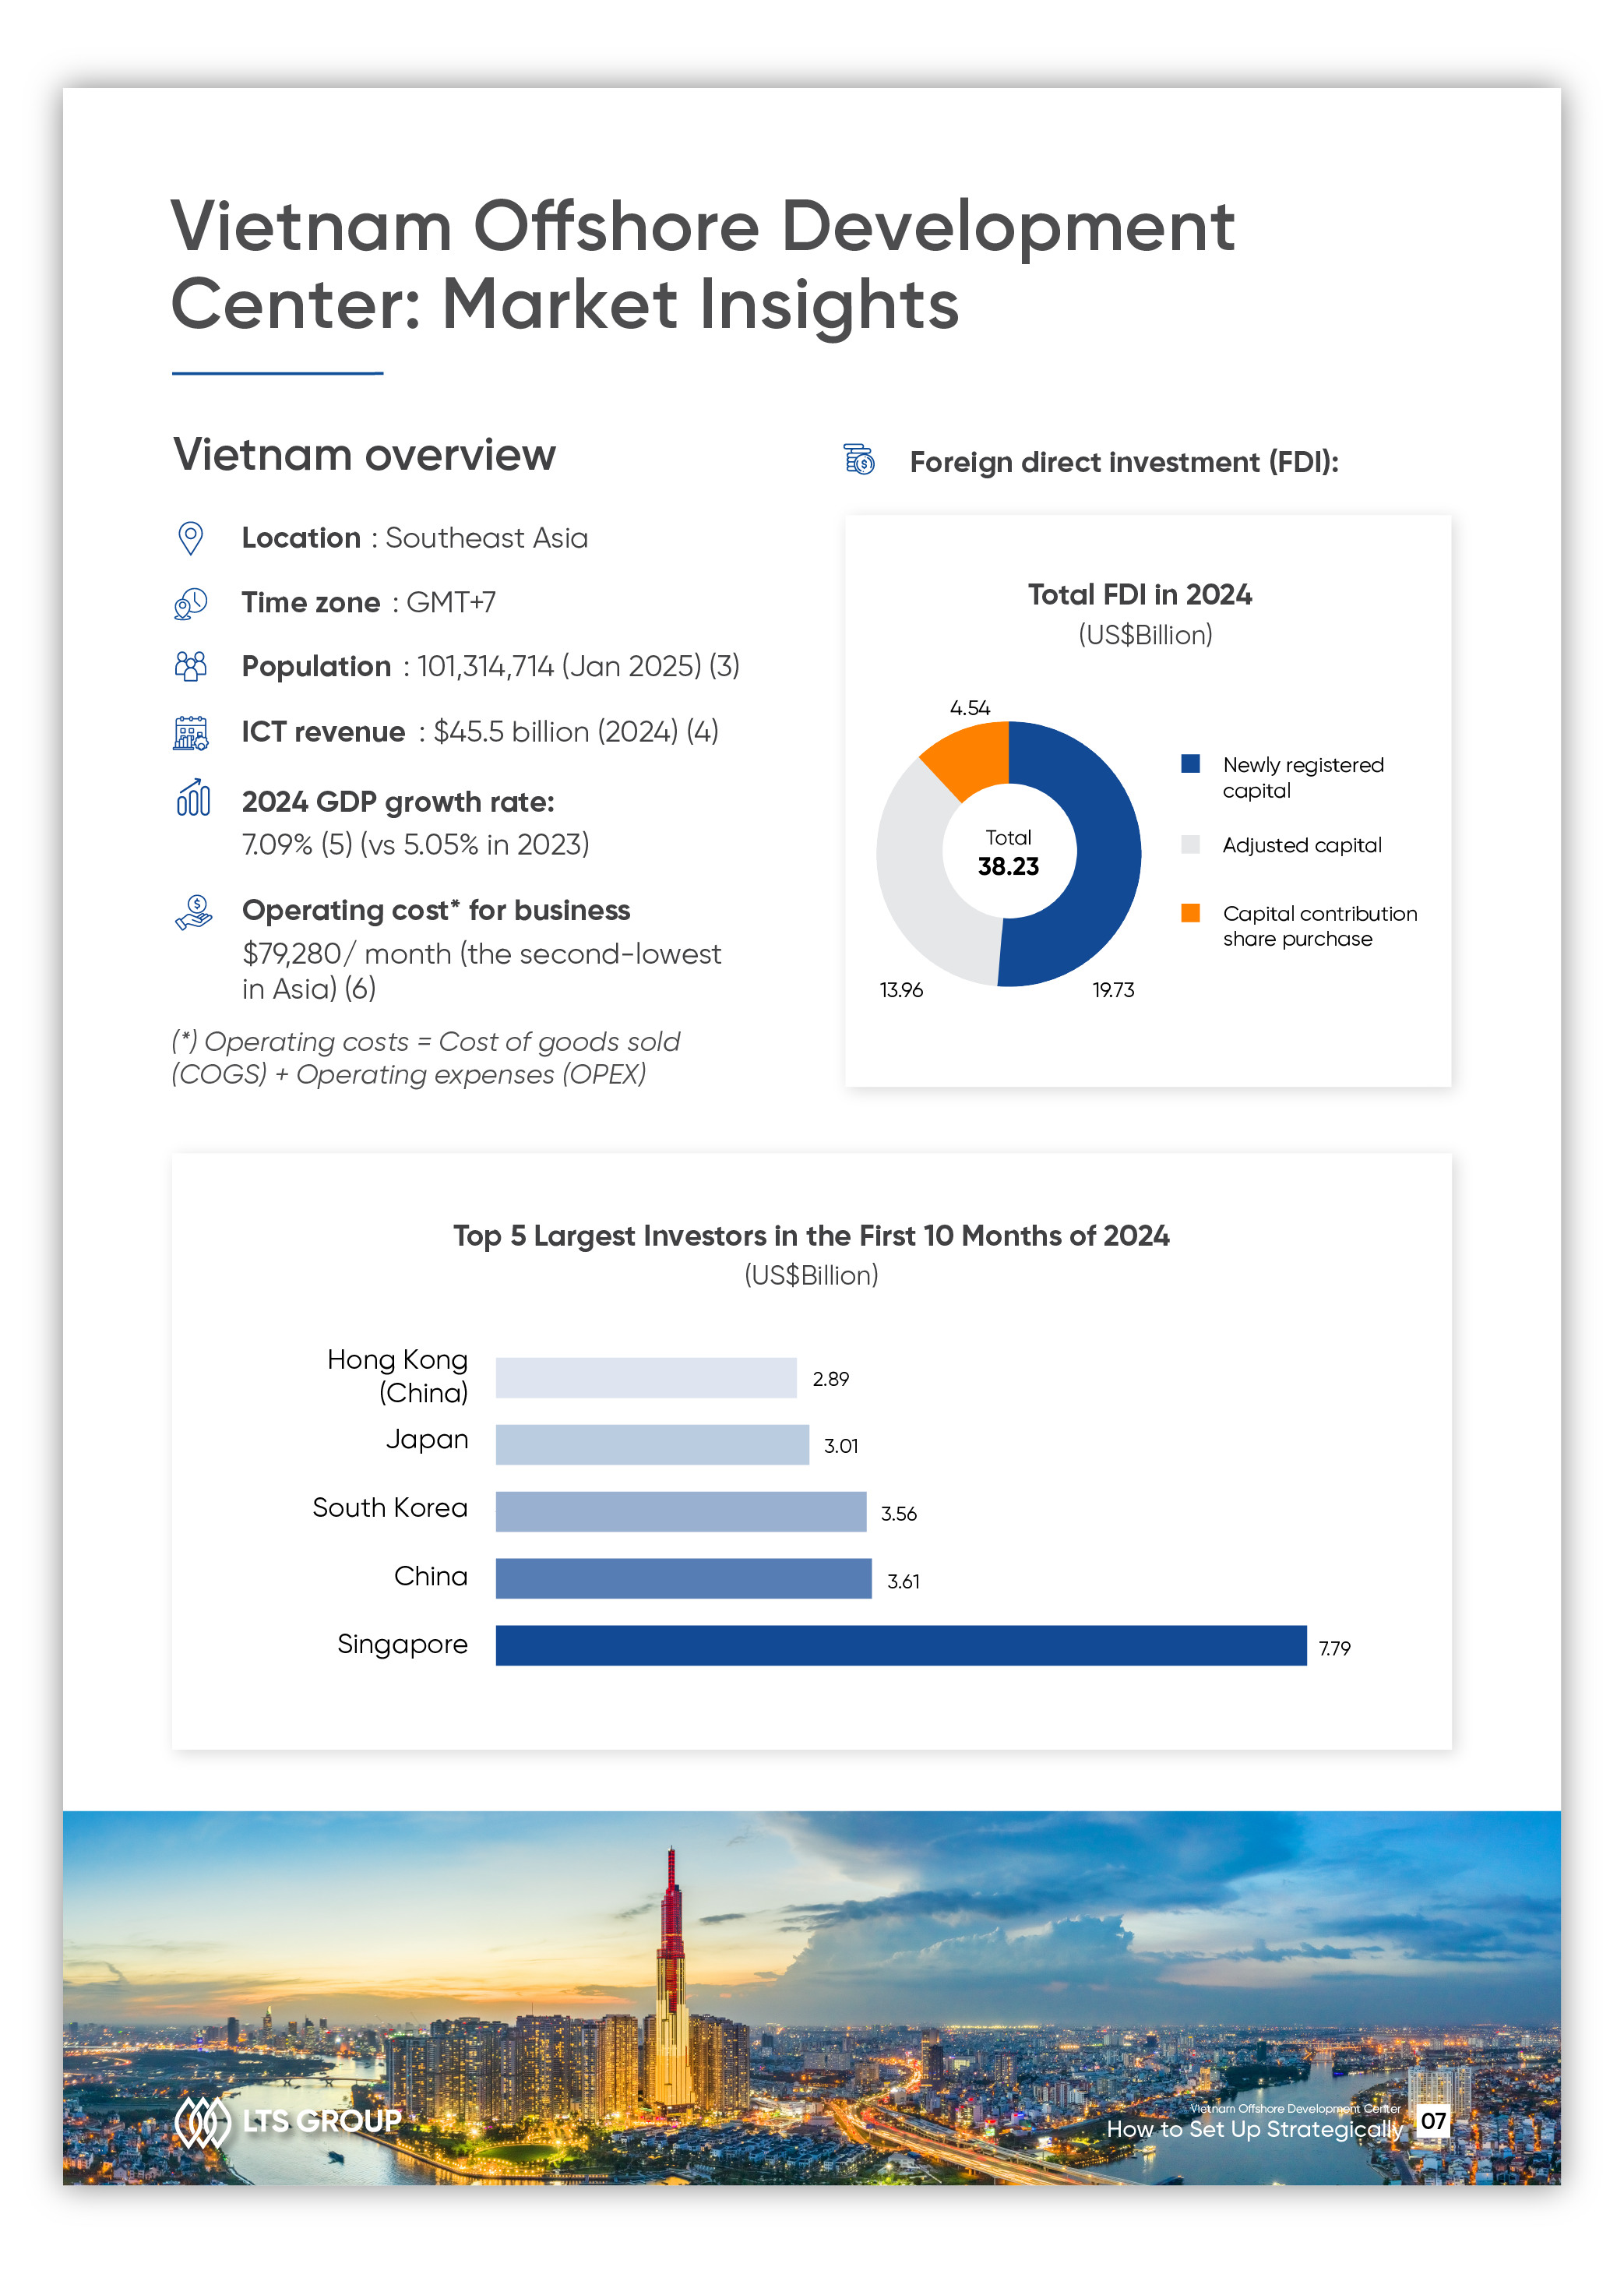
Task: Click the FDI coins icon
Action: pyautogui.click(x=859, y=459)
